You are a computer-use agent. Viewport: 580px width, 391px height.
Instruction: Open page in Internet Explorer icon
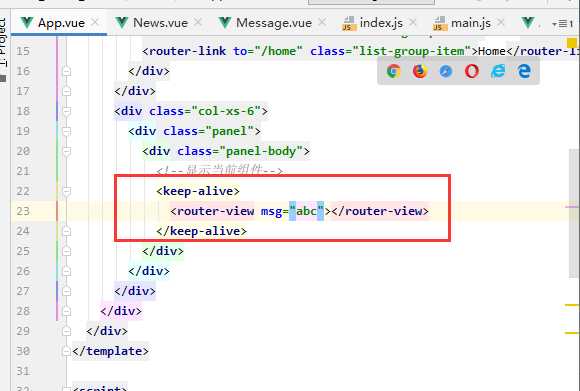498,71
